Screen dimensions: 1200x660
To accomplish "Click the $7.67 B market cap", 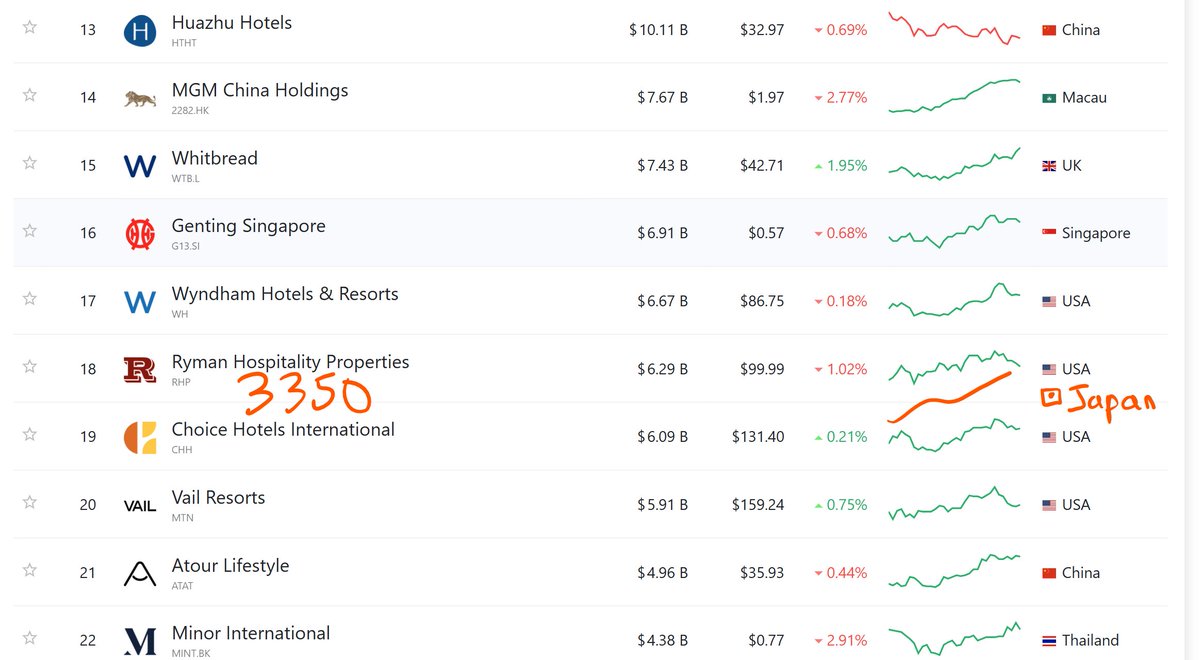I will [662, 98].
